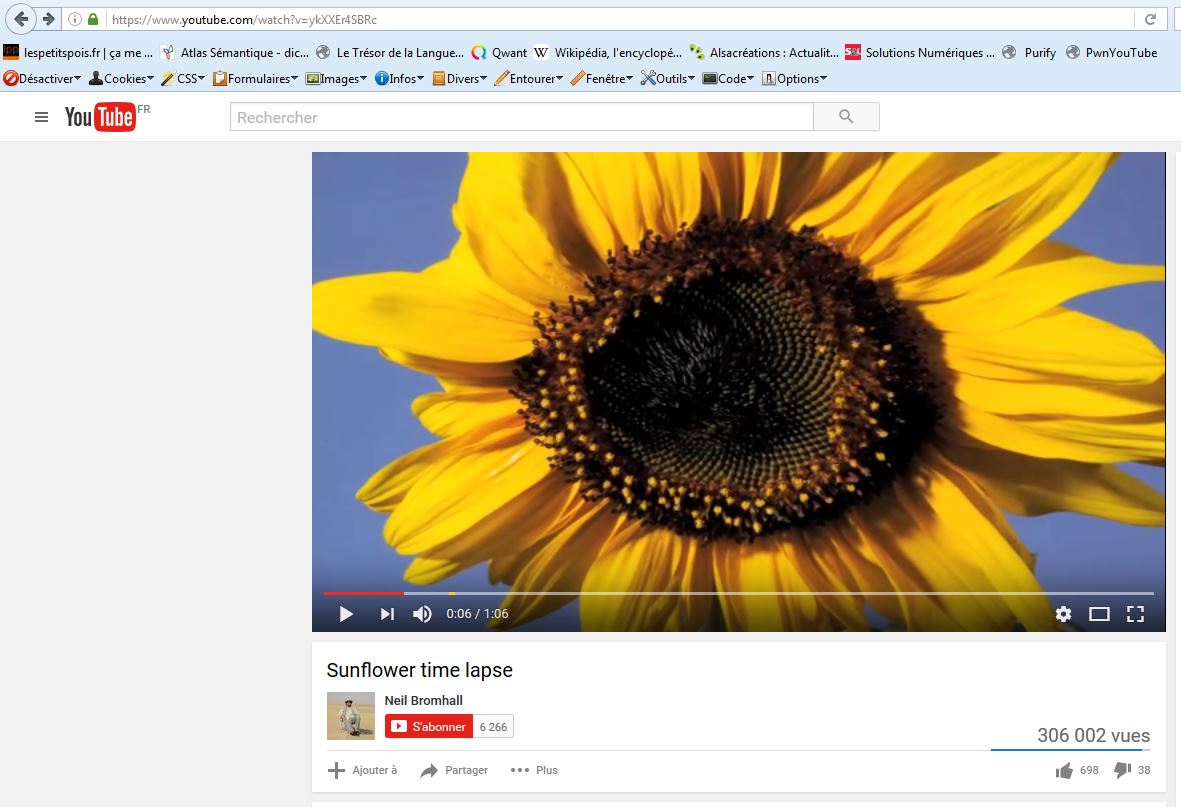
Task: Play the Sunflower time lapse video
Action: (x=346, y=614)
